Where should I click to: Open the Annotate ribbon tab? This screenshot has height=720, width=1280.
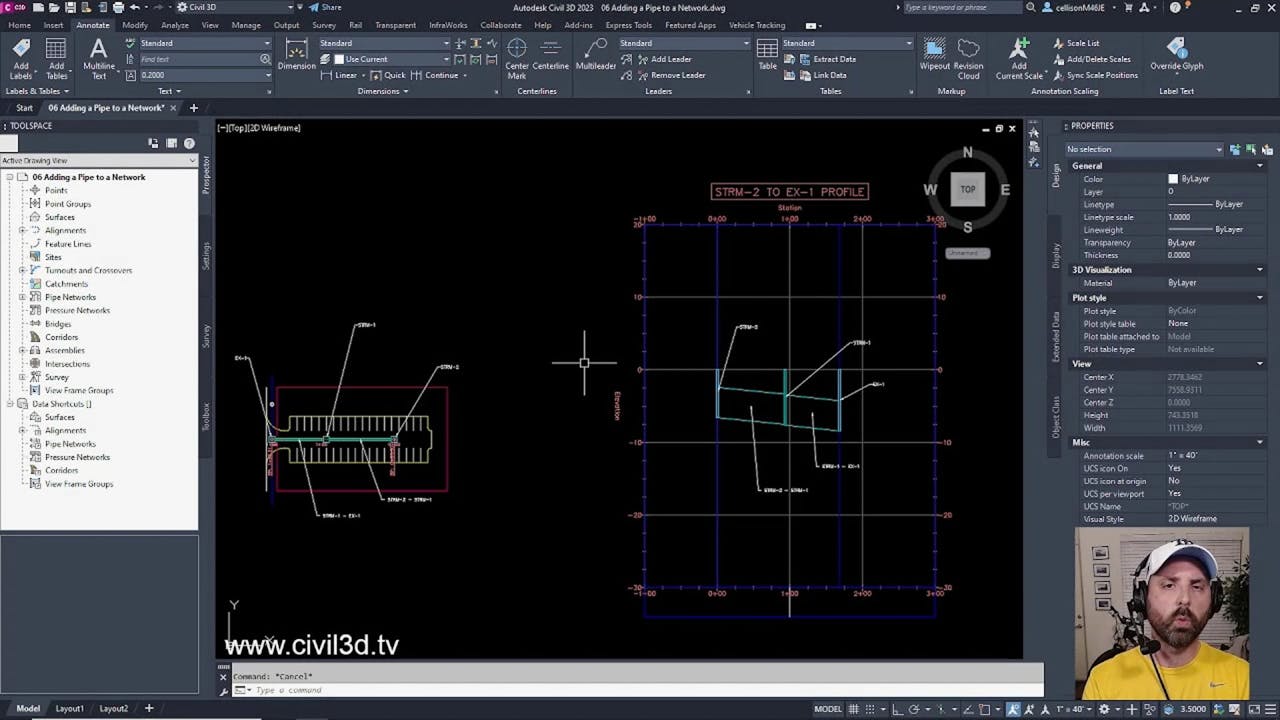[92, 25]
